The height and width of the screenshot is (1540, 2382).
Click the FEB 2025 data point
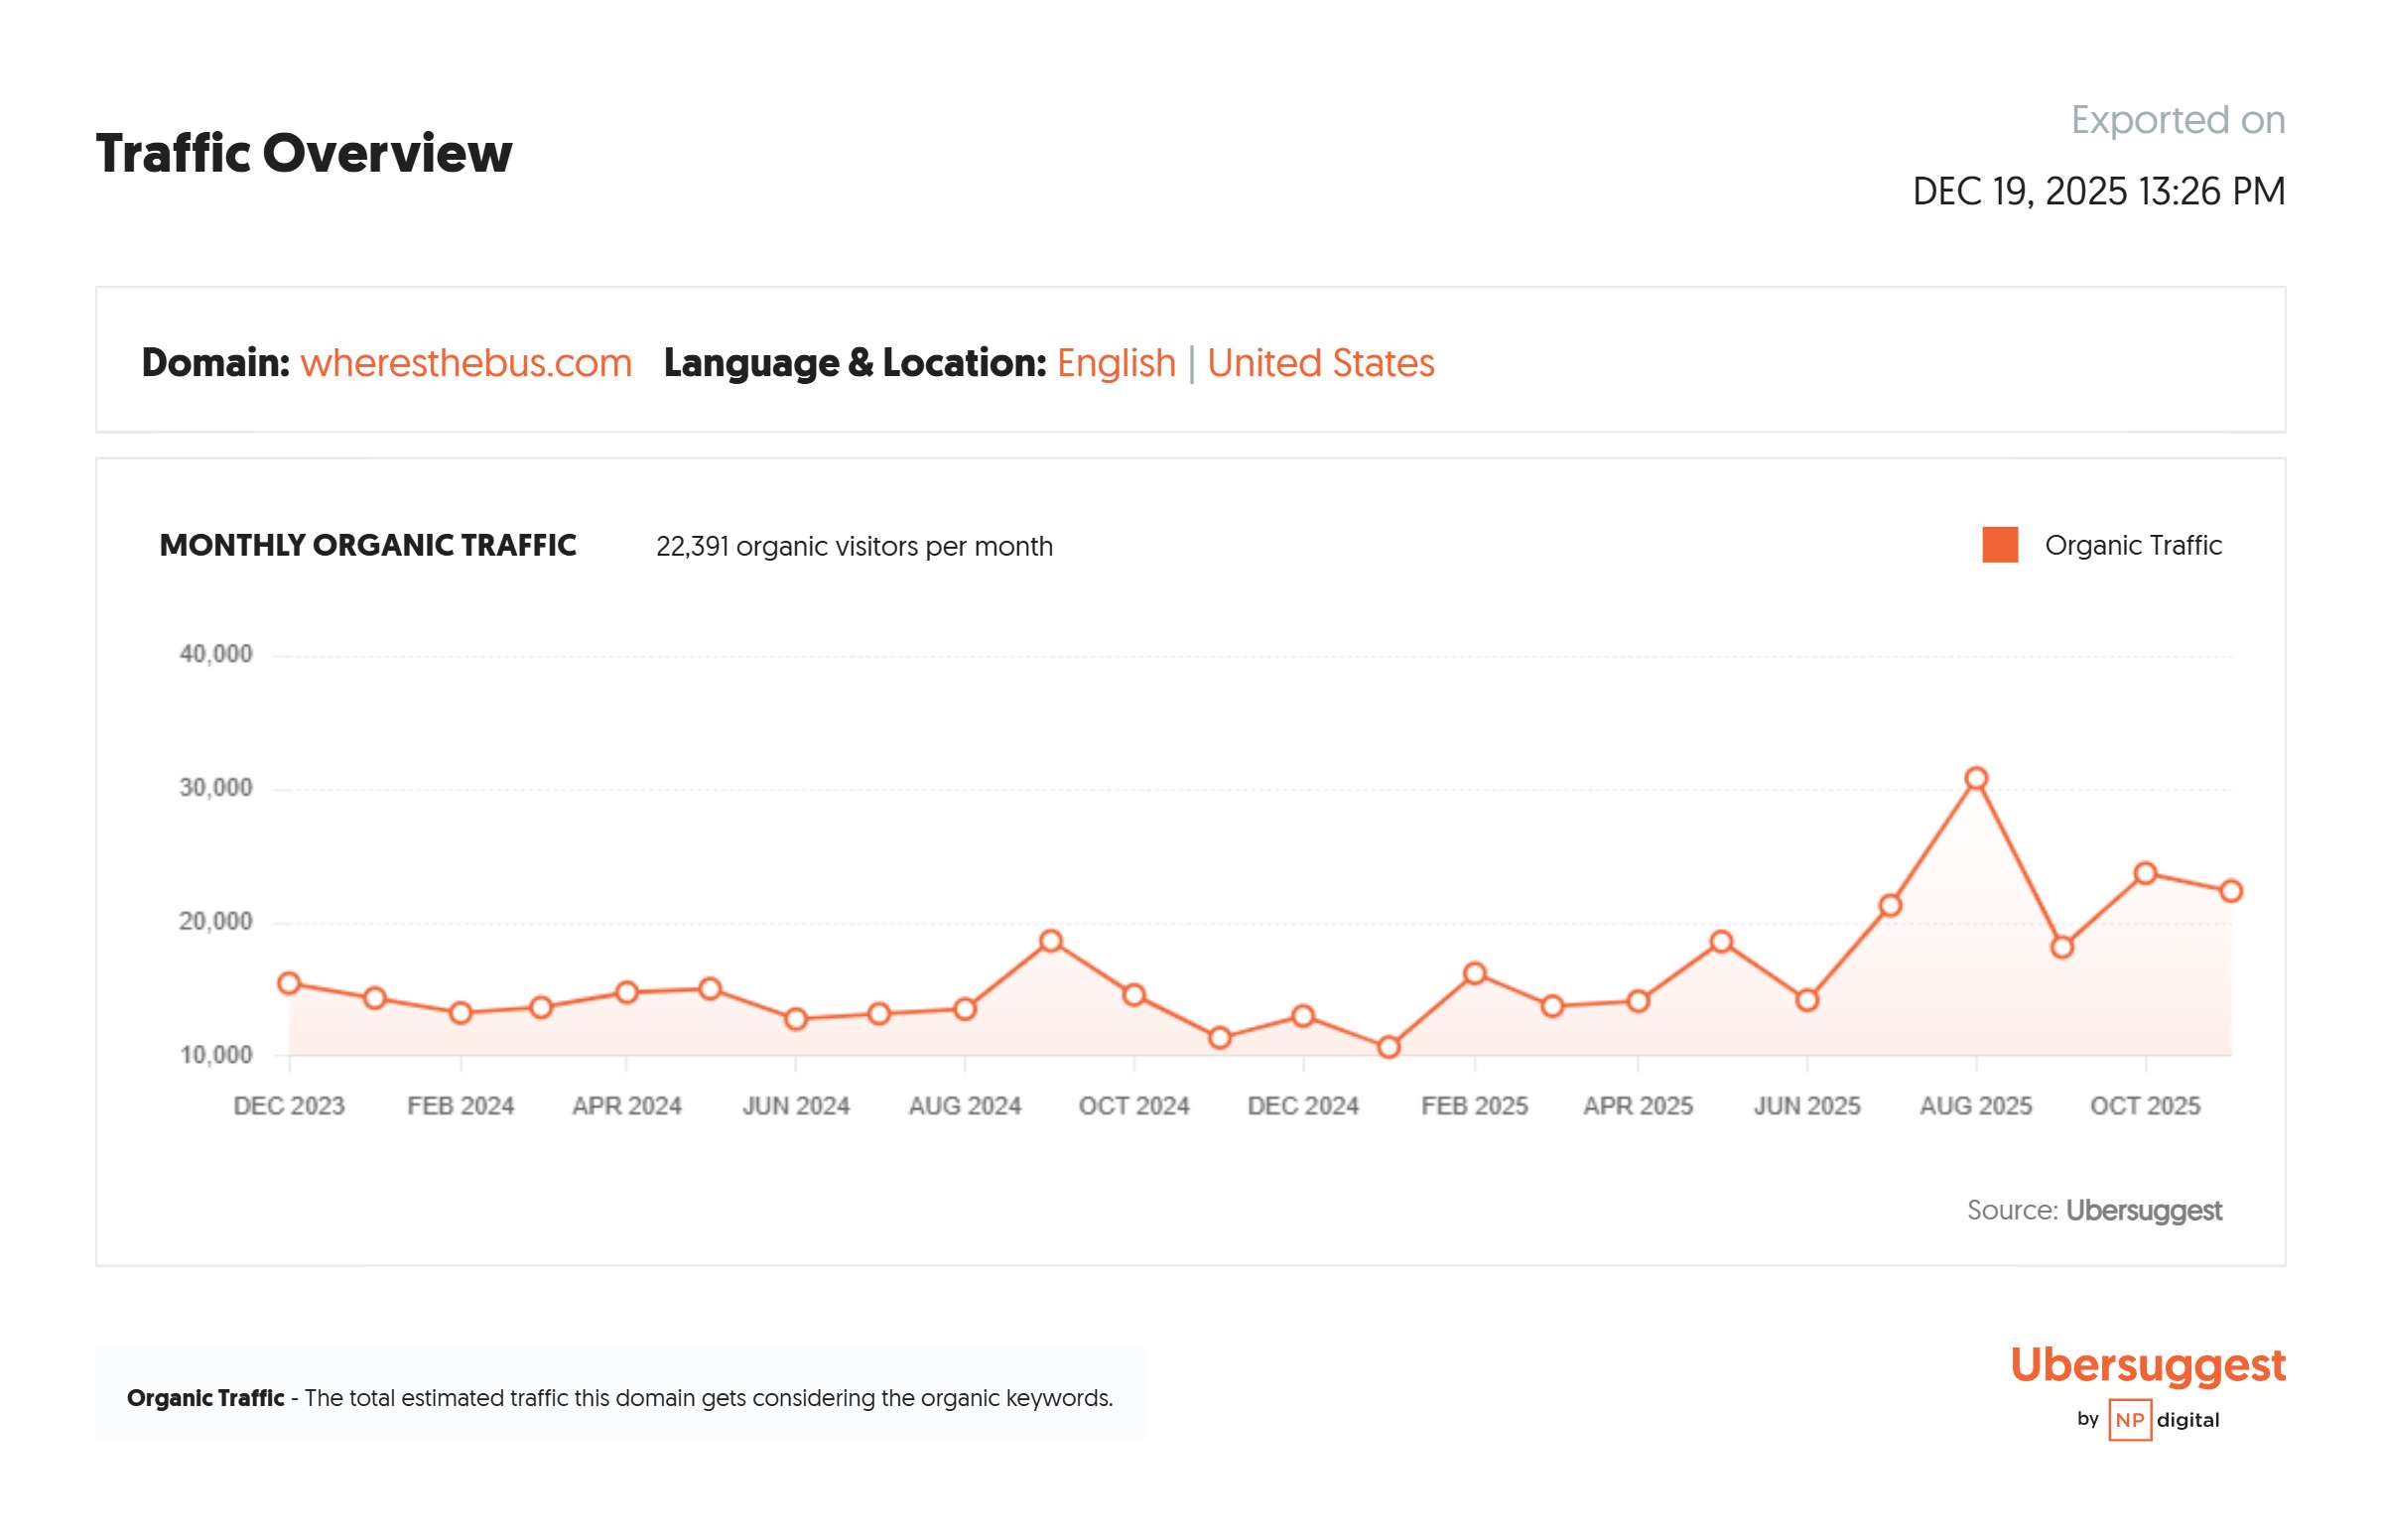[1474, 974]
